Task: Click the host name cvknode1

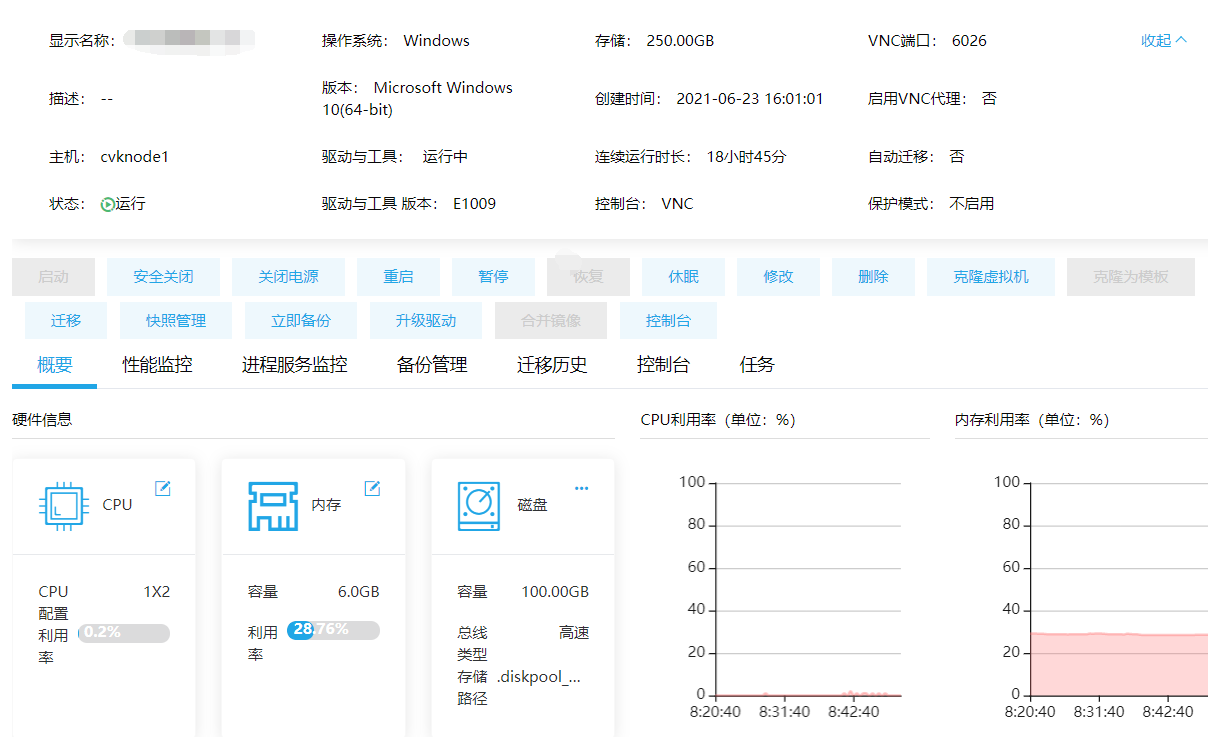Action: (135, 157)
